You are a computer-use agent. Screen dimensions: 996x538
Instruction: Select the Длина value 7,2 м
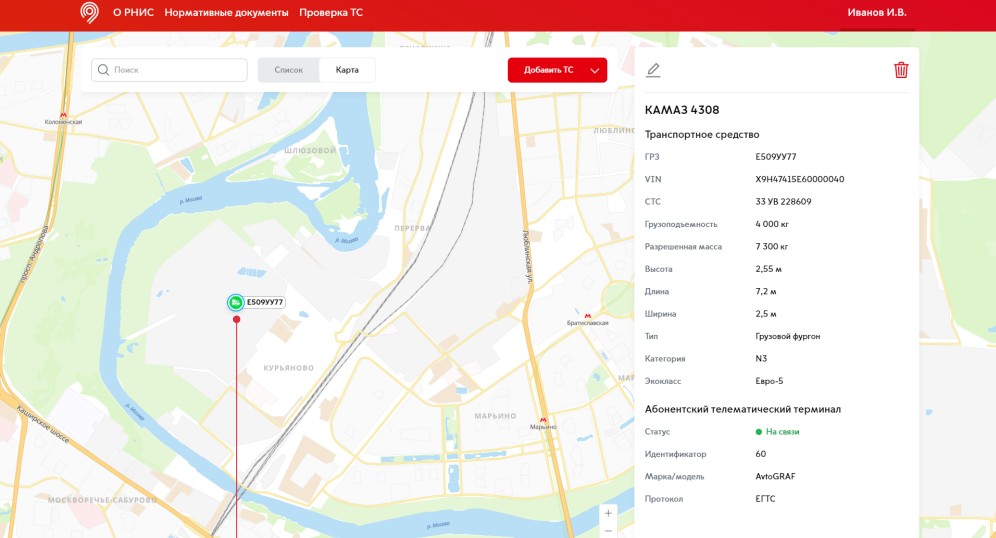[766, 292]
